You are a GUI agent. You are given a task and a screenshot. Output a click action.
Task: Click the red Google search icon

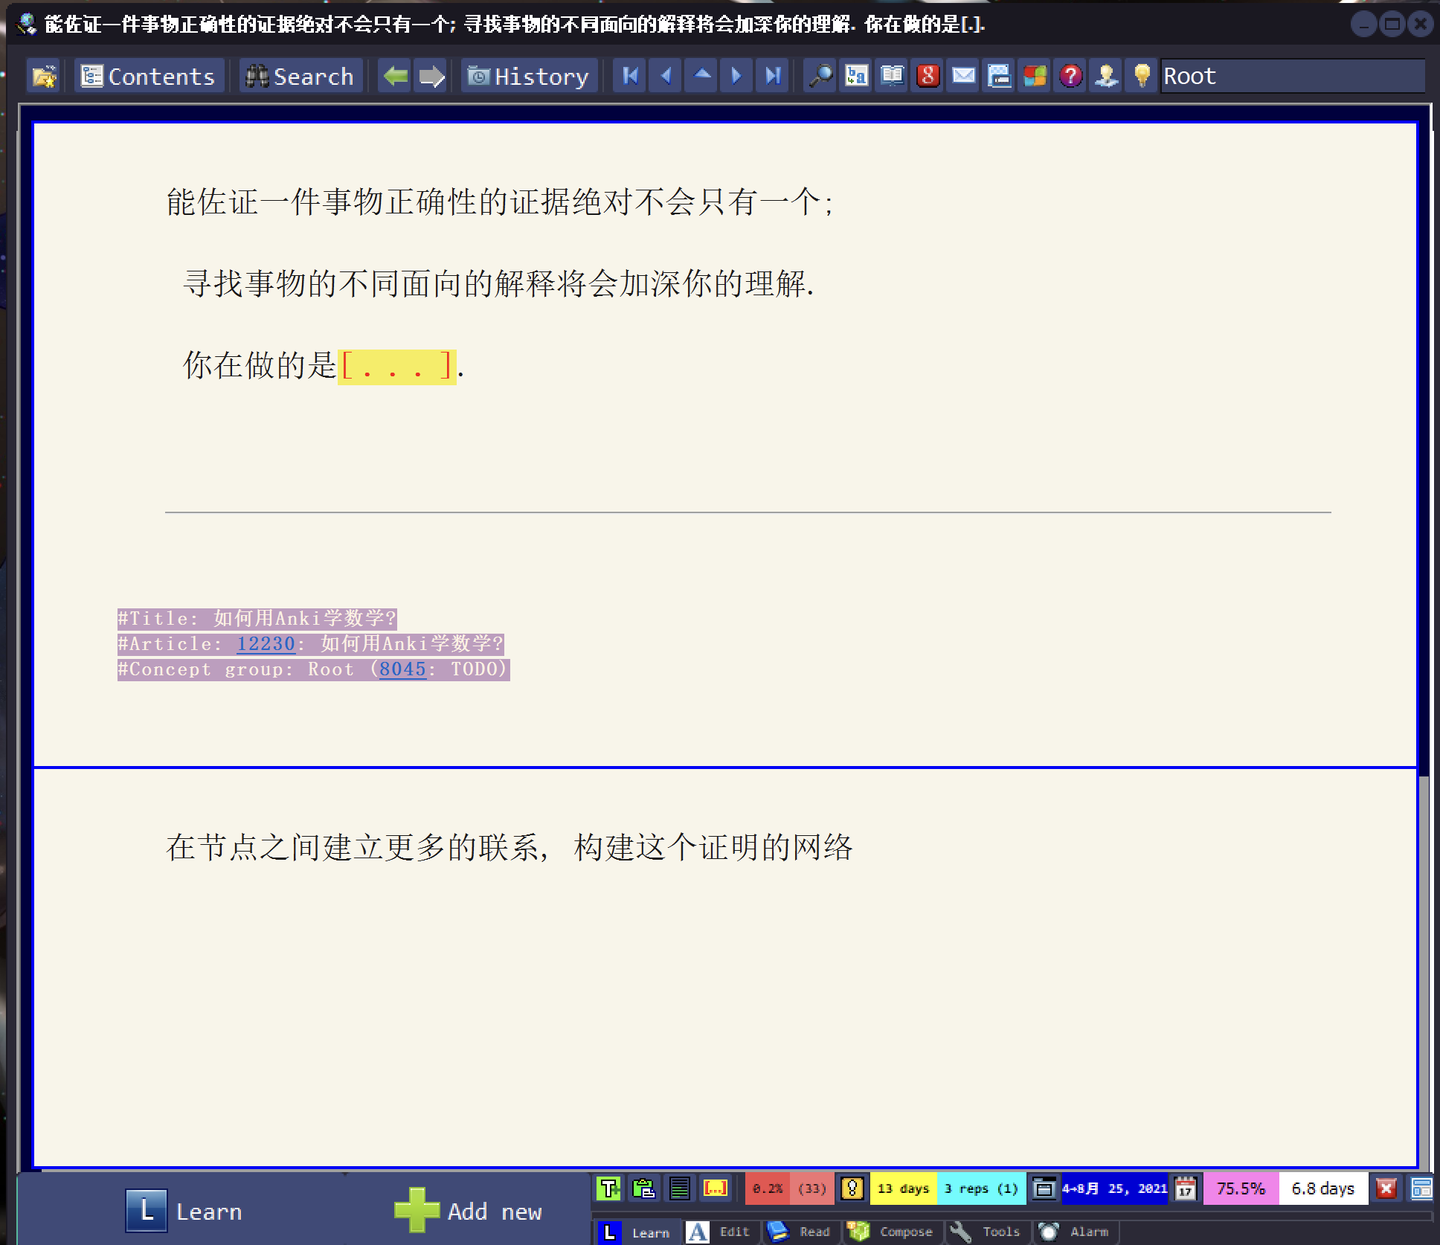click(928, 76)
